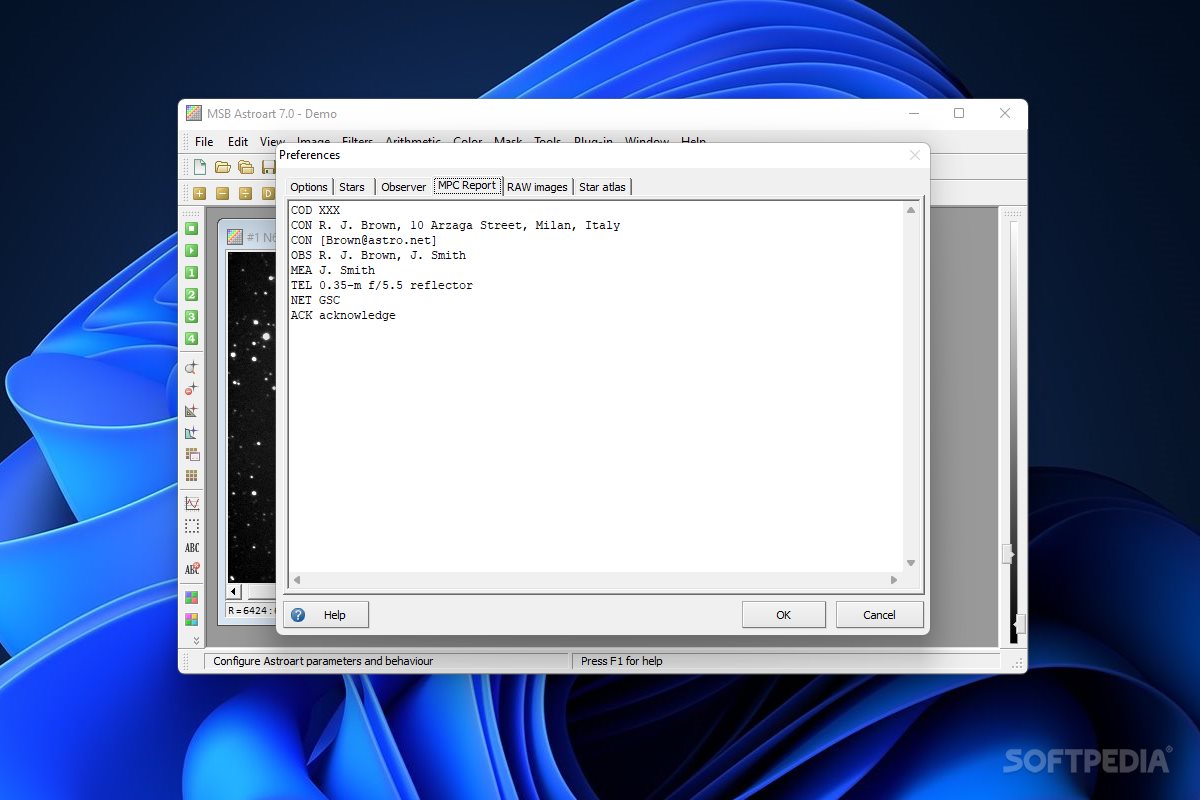Click the 'NET GSC' line

point(315,301)
